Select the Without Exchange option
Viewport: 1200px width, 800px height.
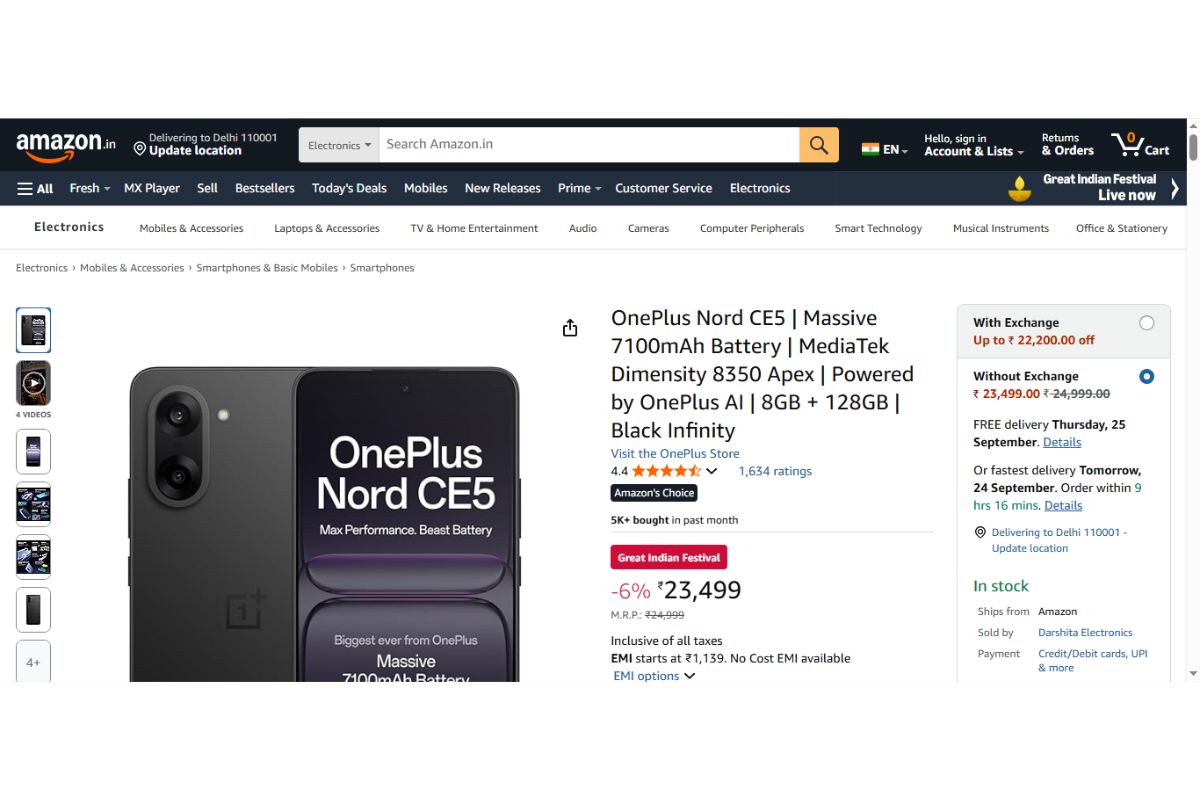1147,376
